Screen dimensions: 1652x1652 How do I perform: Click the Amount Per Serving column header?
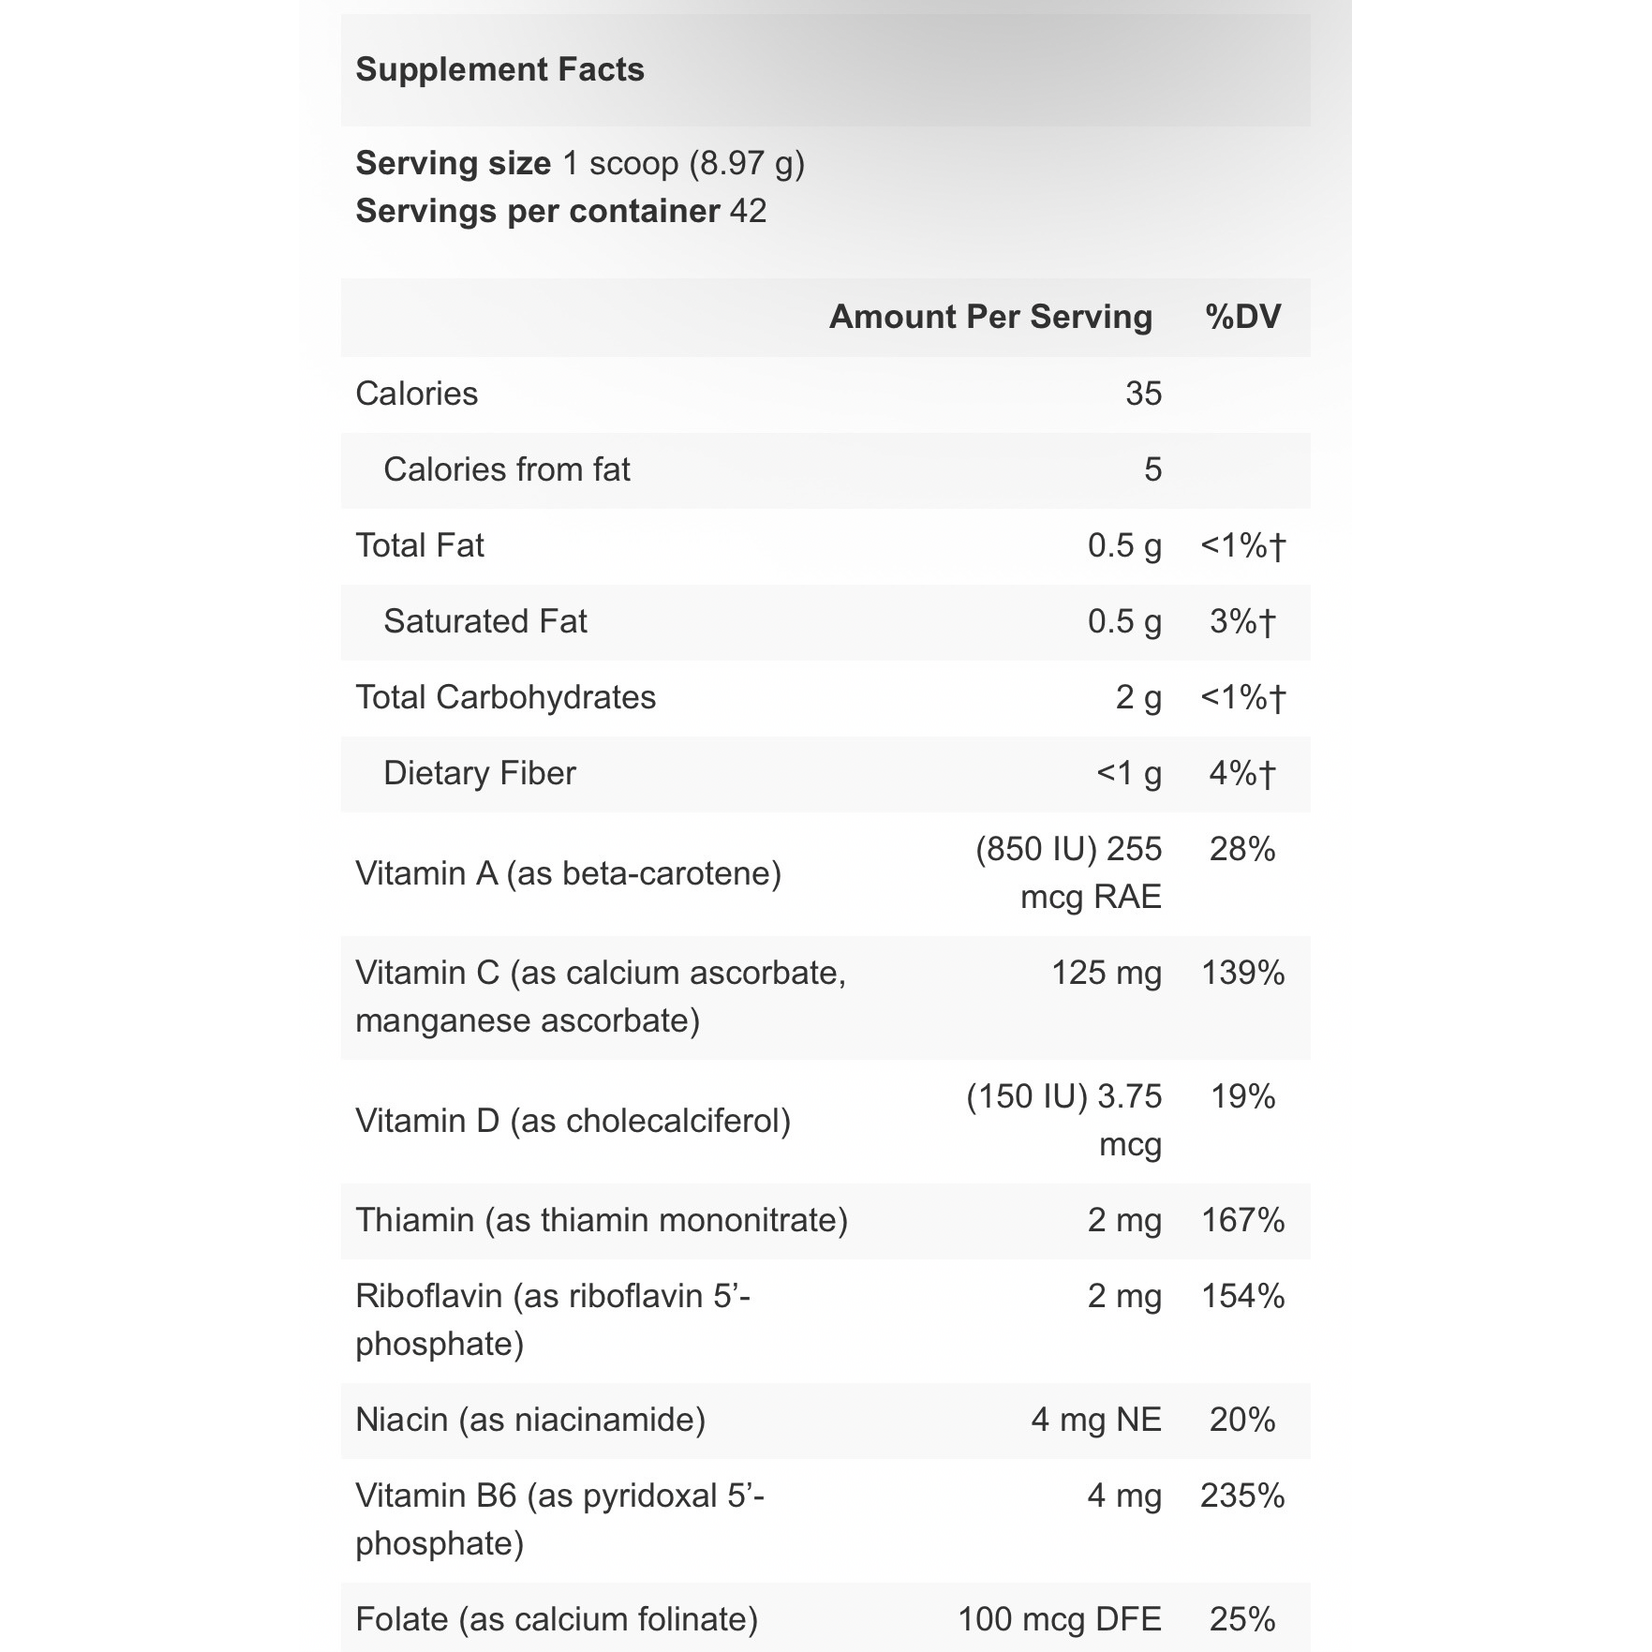(990, 317)
